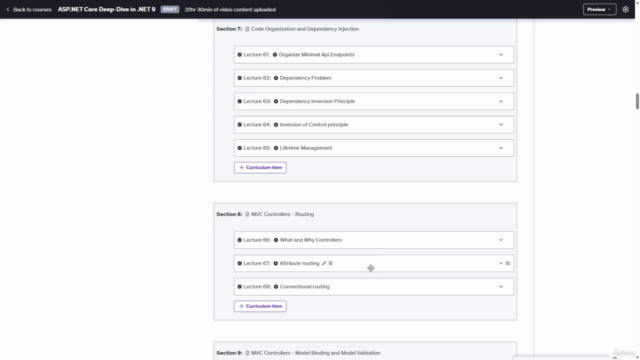Click video content uploaded status text

[x=230, y=9]
